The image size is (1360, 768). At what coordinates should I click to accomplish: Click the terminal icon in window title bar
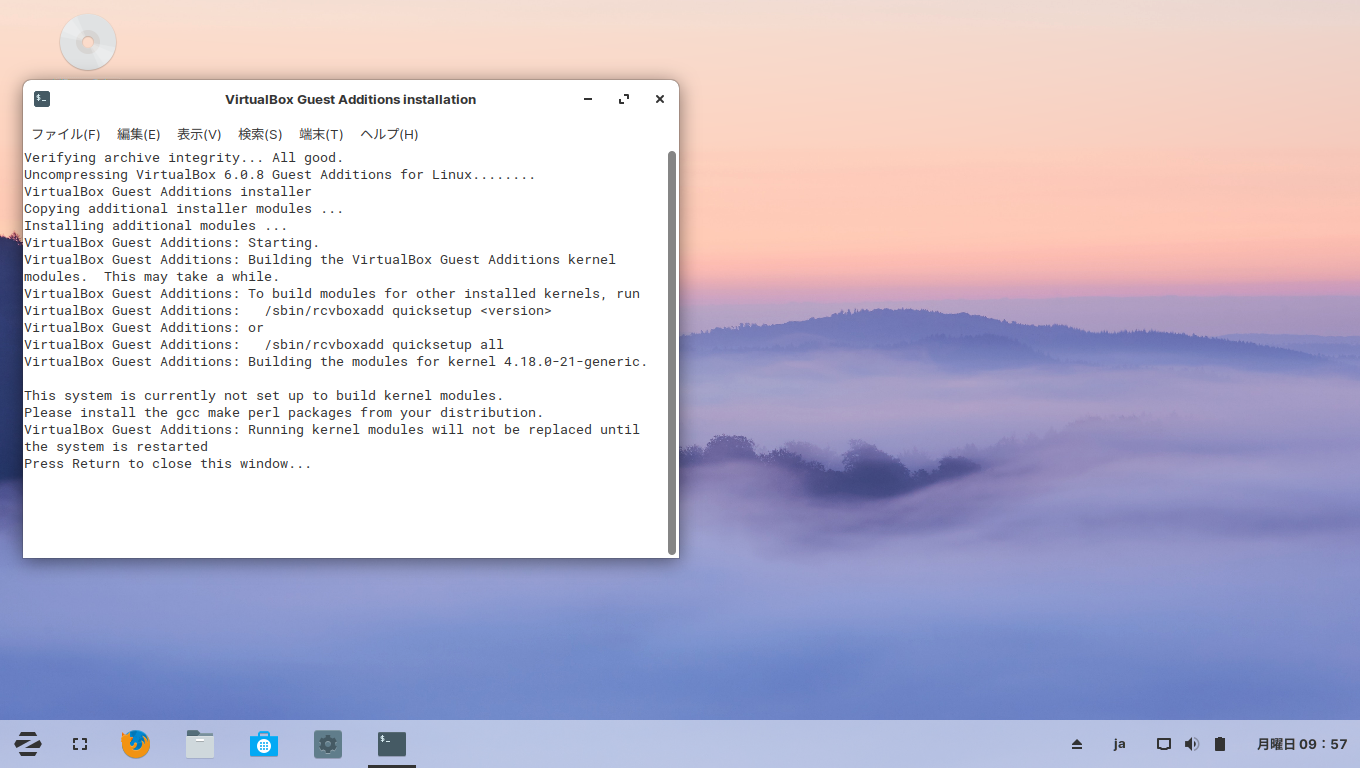pyautogui.click(x=42, y=99)
